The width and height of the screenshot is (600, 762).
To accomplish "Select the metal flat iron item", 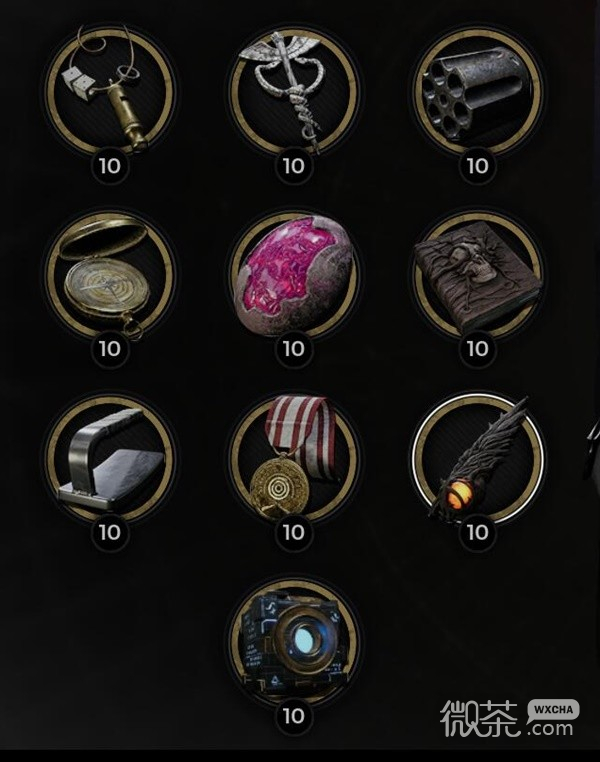I will point(110,459).
